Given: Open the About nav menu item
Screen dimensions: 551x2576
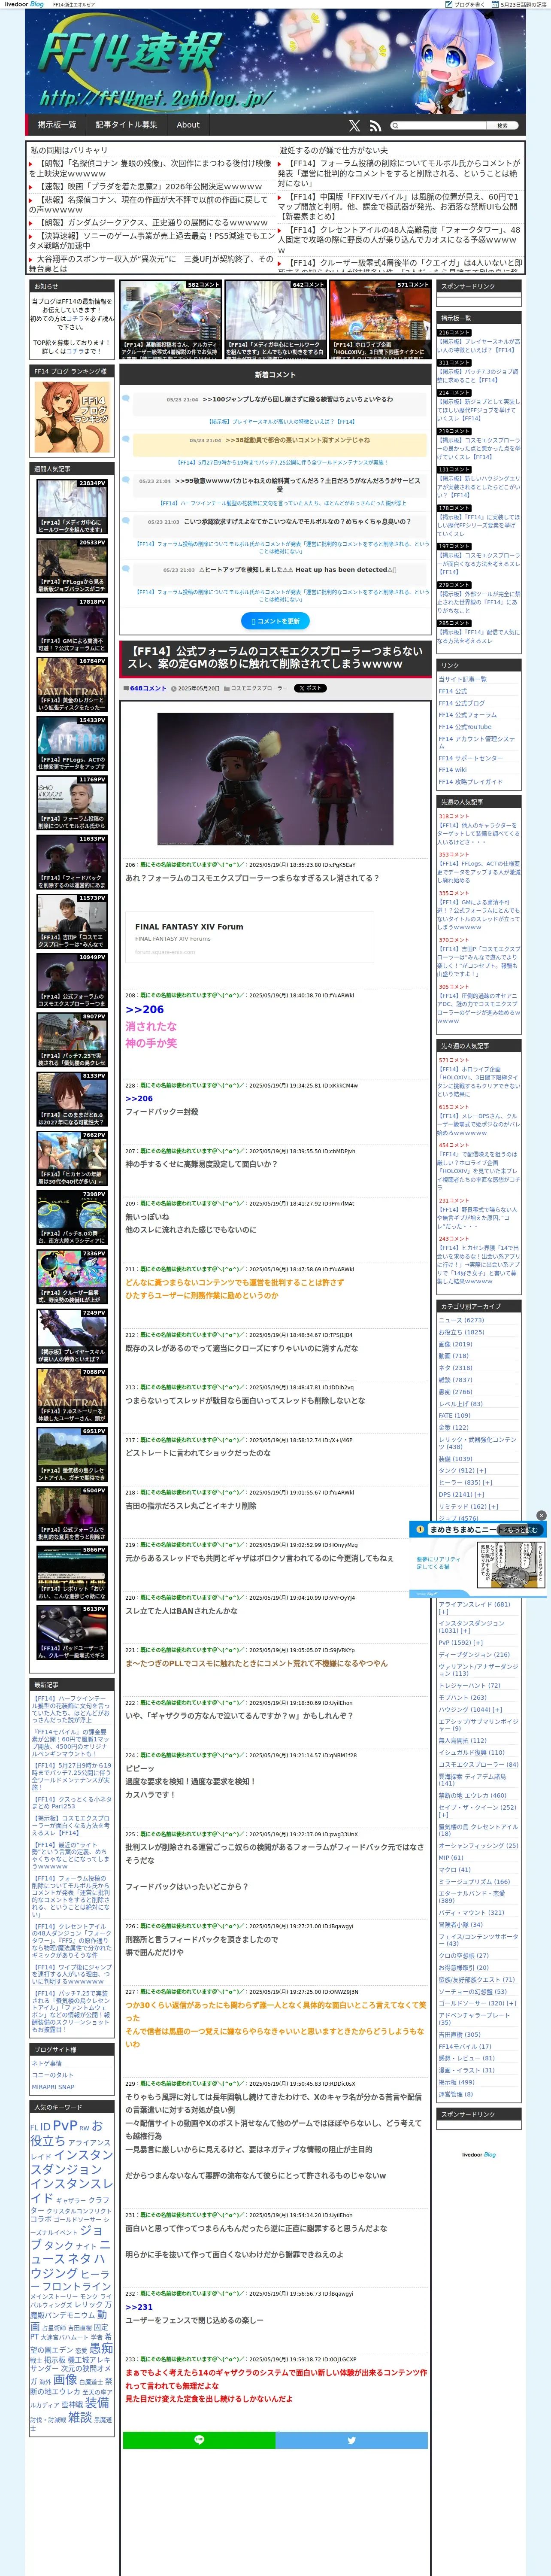Looking at the screenshot, I should click(188, 125).
